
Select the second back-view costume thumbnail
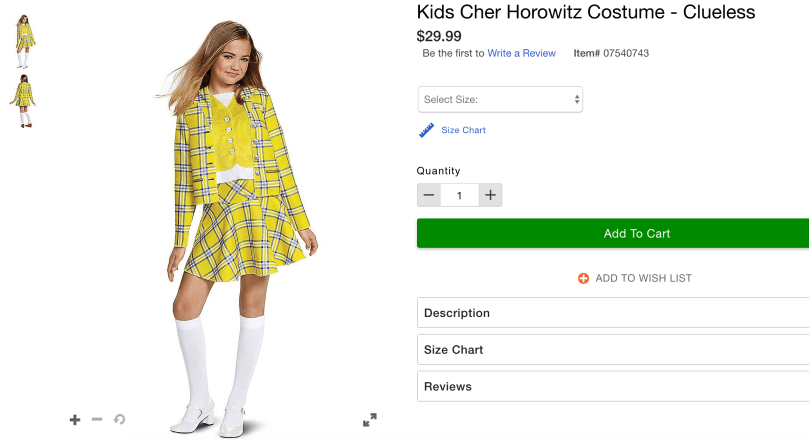(23, 99)
